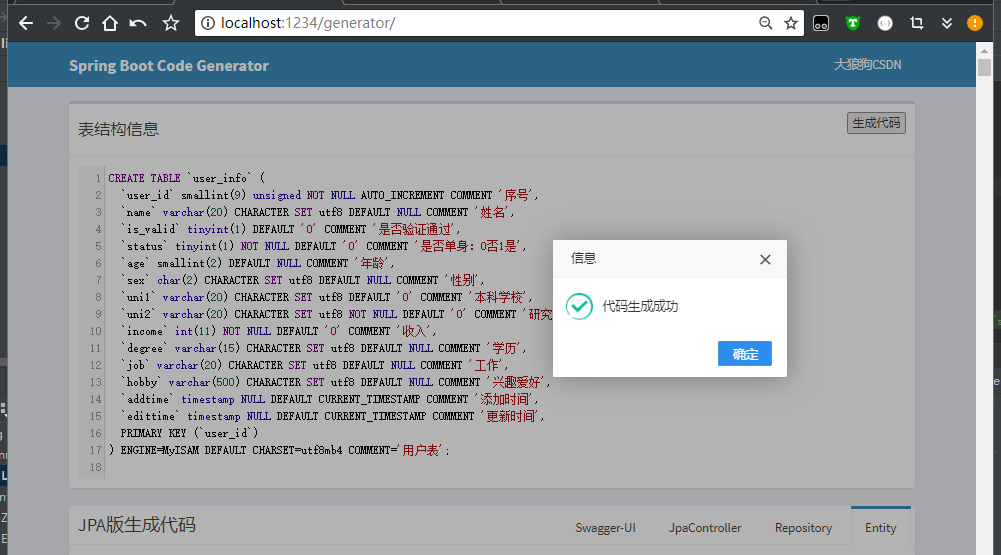This screenshot has height=555, width=1001.
Task: Reload the page with the refresh icon
Action: pos(82,22)
